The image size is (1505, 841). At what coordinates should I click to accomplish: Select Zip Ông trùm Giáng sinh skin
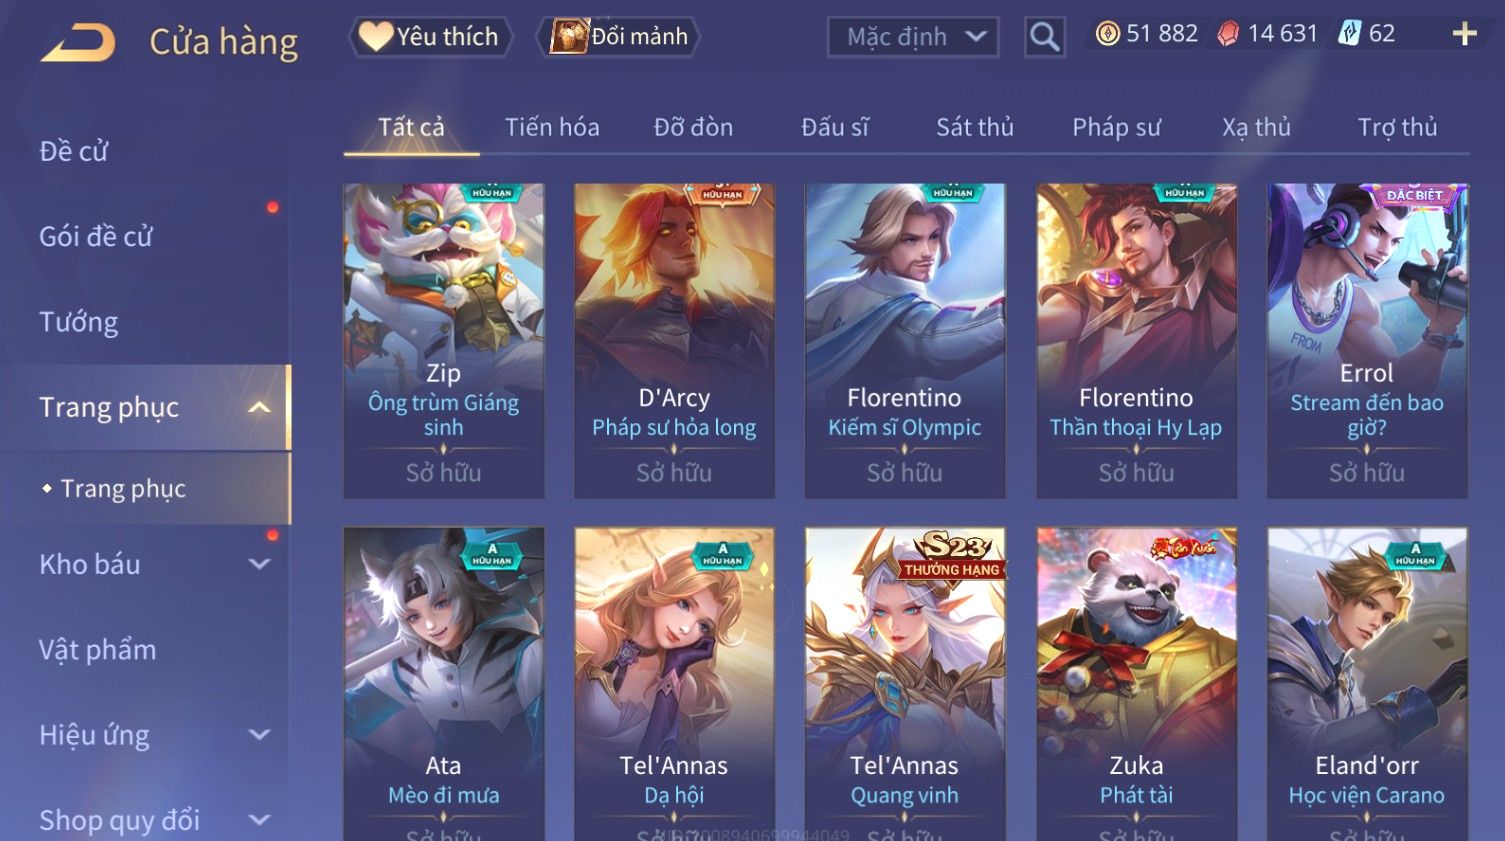[444, 340]
